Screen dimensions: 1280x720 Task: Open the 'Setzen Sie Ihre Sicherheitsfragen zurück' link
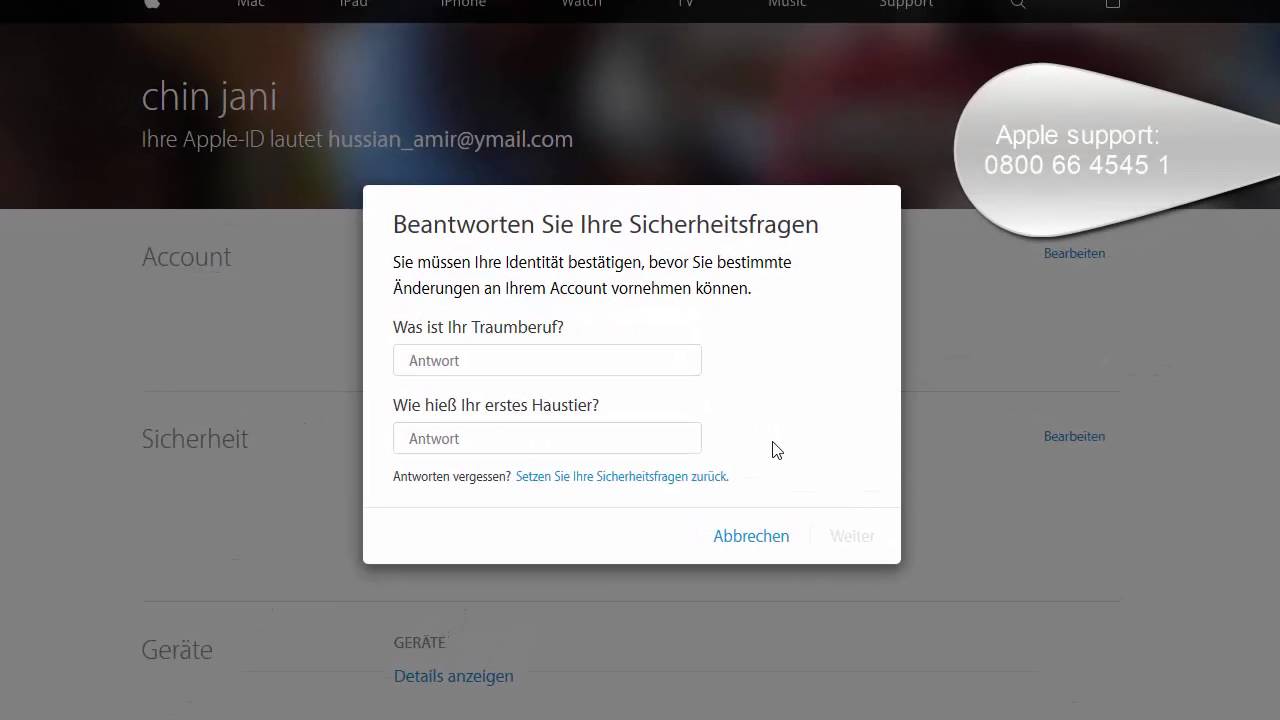pos(622,477)
